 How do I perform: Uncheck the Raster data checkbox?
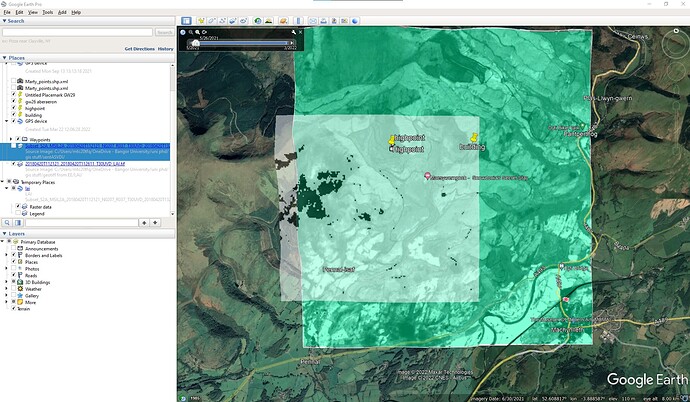(x=18, y=206)
